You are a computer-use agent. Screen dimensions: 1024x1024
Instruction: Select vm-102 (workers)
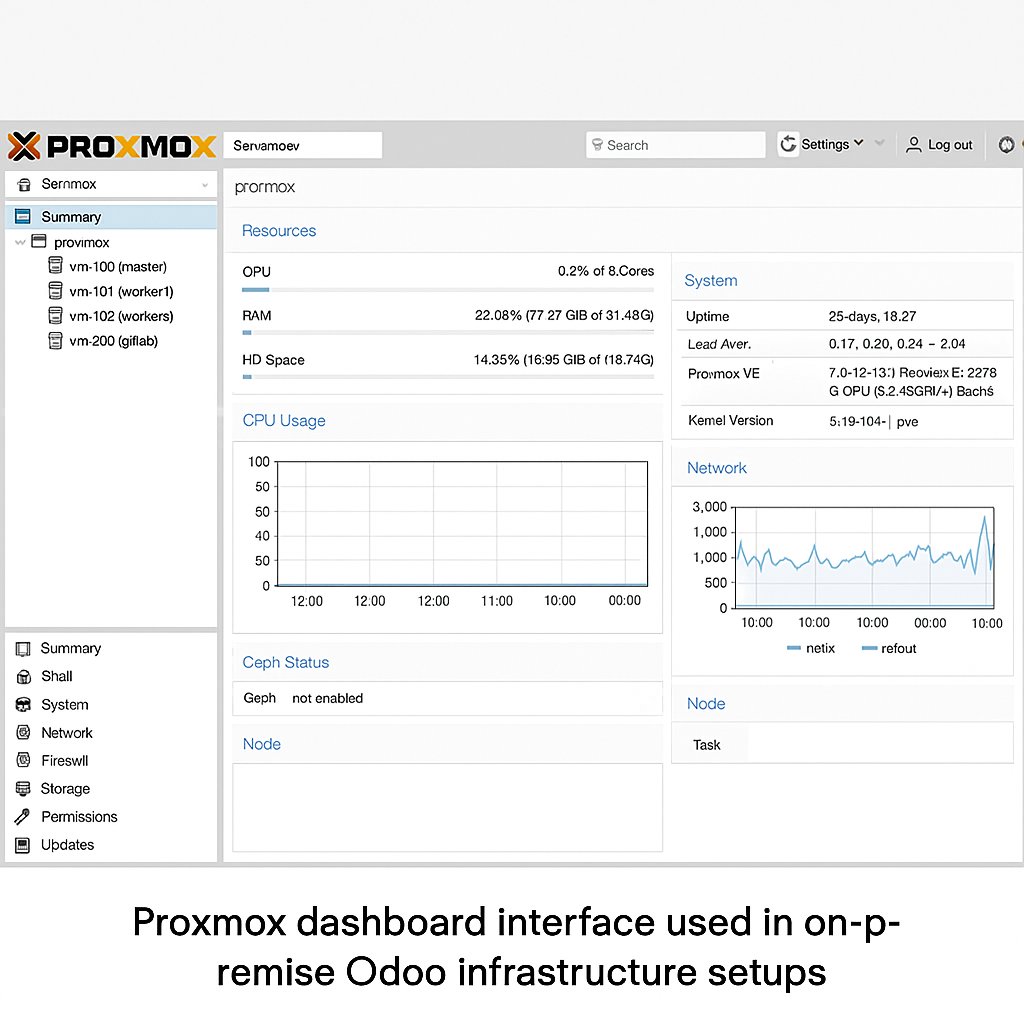click(x=121, y=317)
